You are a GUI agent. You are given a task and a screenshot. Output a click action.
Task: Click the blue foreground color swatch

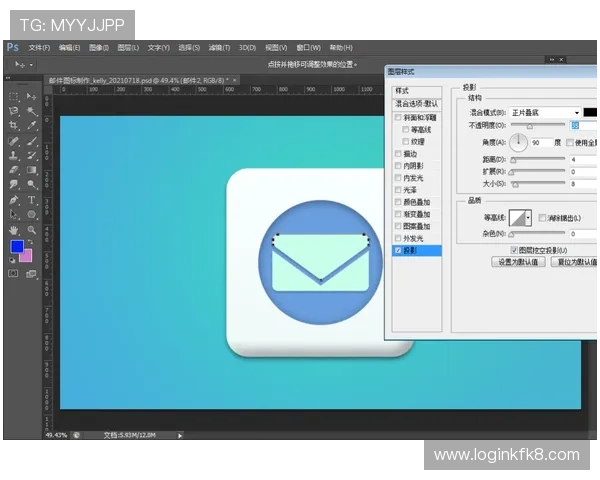17,247
